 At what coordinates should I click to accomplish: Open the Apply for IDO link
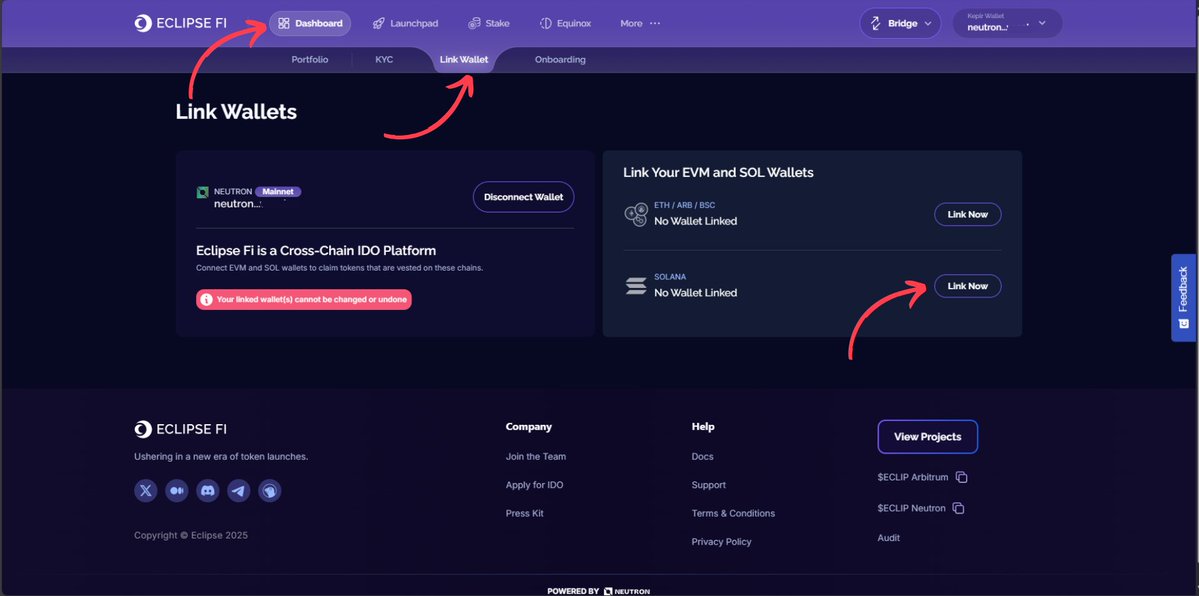pos(535,485)
